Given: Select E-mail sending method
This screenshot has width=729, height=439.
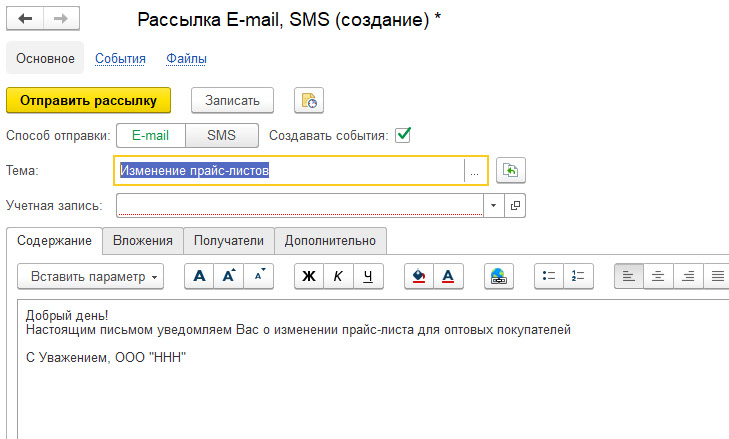Looking at the screenshot, I should pos(151,135).
